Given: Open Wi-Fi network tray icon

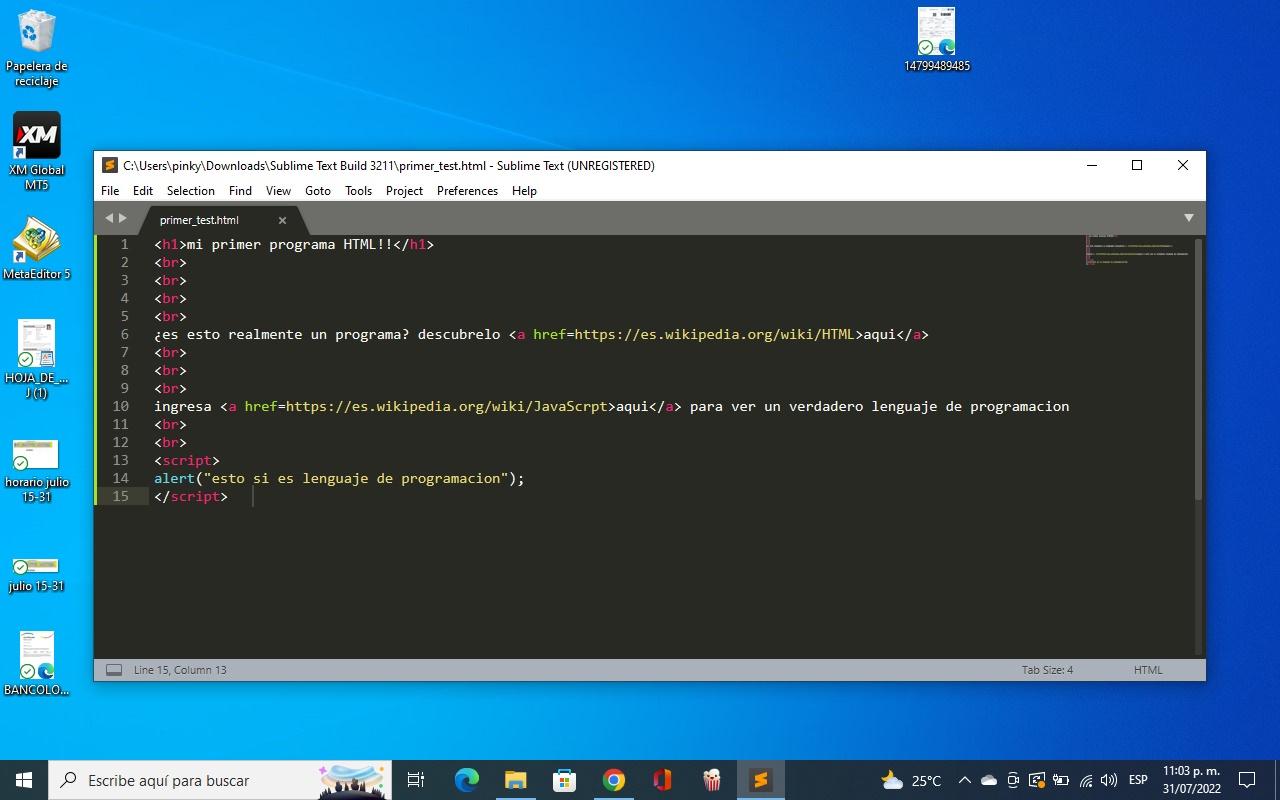Looking at the screenshot, I should (x=1085, y=780).
